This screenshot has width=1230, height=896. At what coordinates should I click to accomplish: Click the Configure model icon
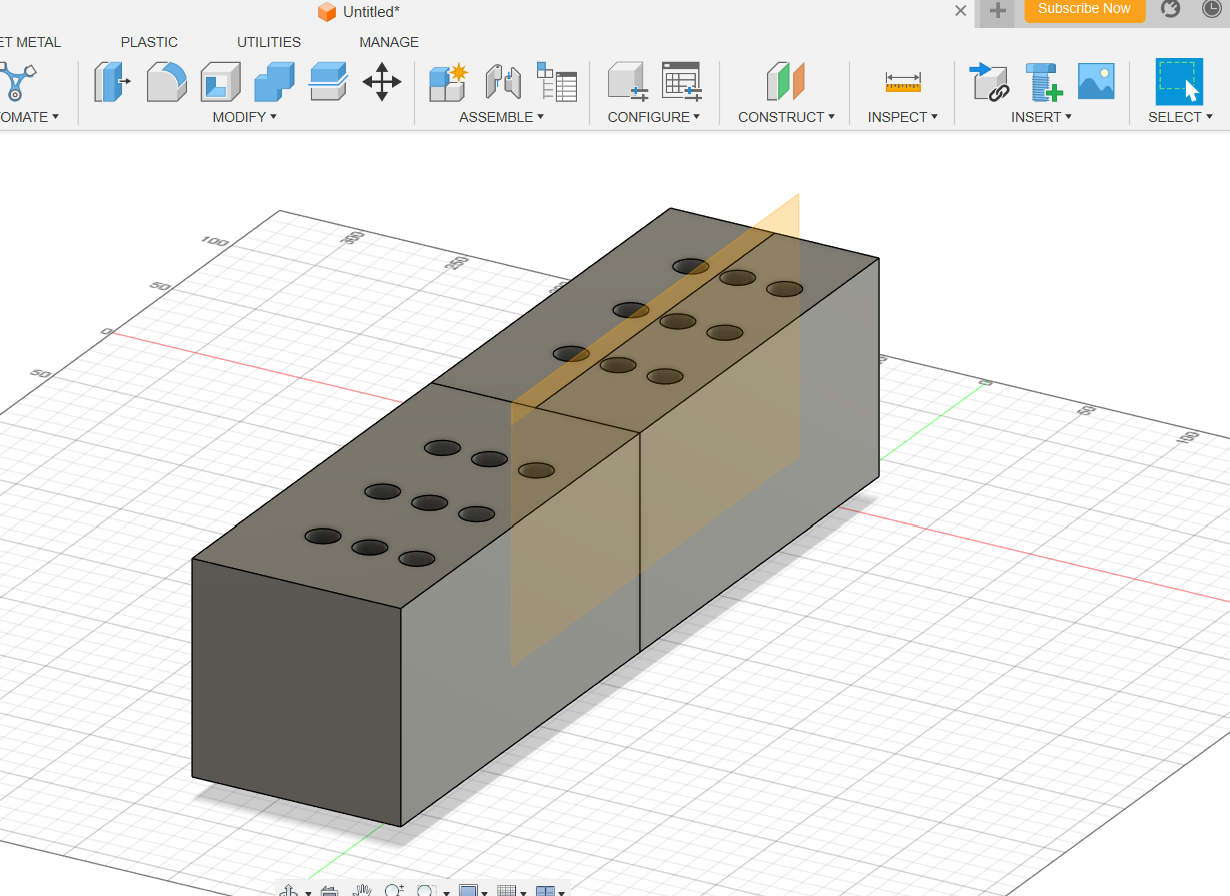point(628,82)
